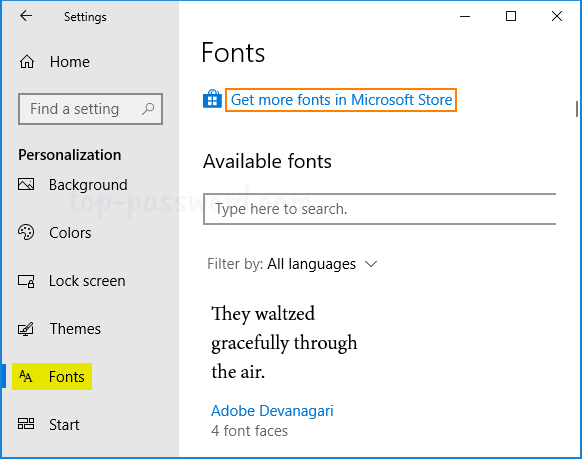Click the vertical scrollbar thumb
This screenshot has height=459, width=582.
point(576,109)
